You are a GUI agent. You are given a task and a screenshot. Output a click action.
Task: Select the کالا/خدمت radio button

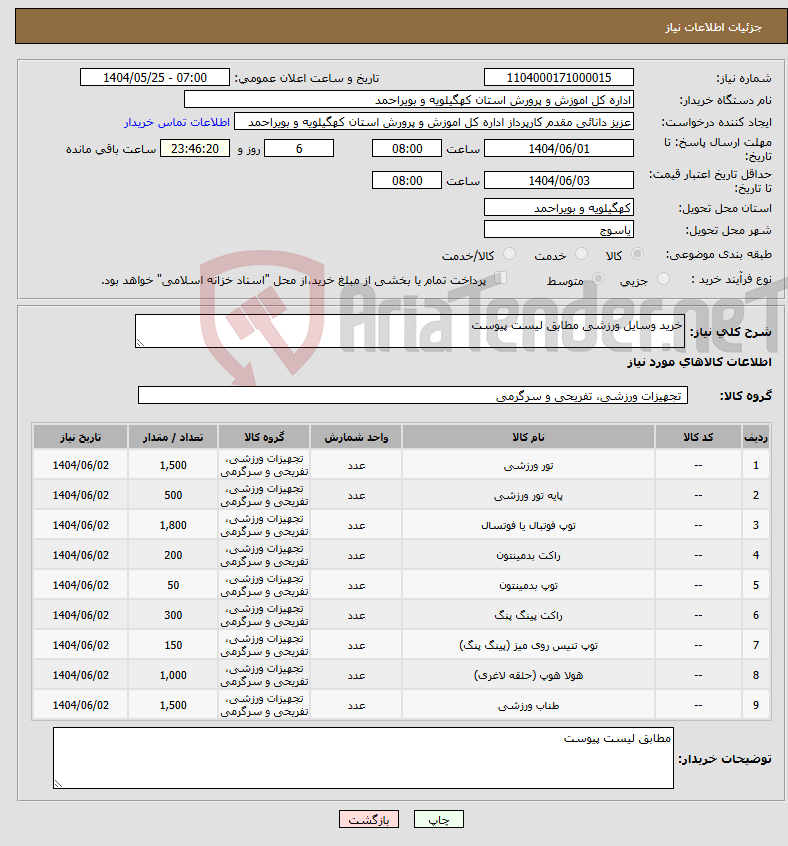(509, 254)
